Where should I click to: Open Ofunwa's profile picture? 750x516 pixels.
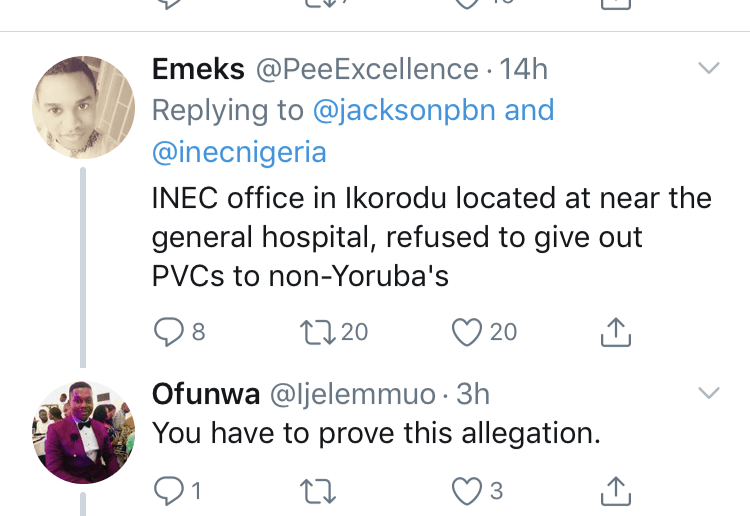83,432
